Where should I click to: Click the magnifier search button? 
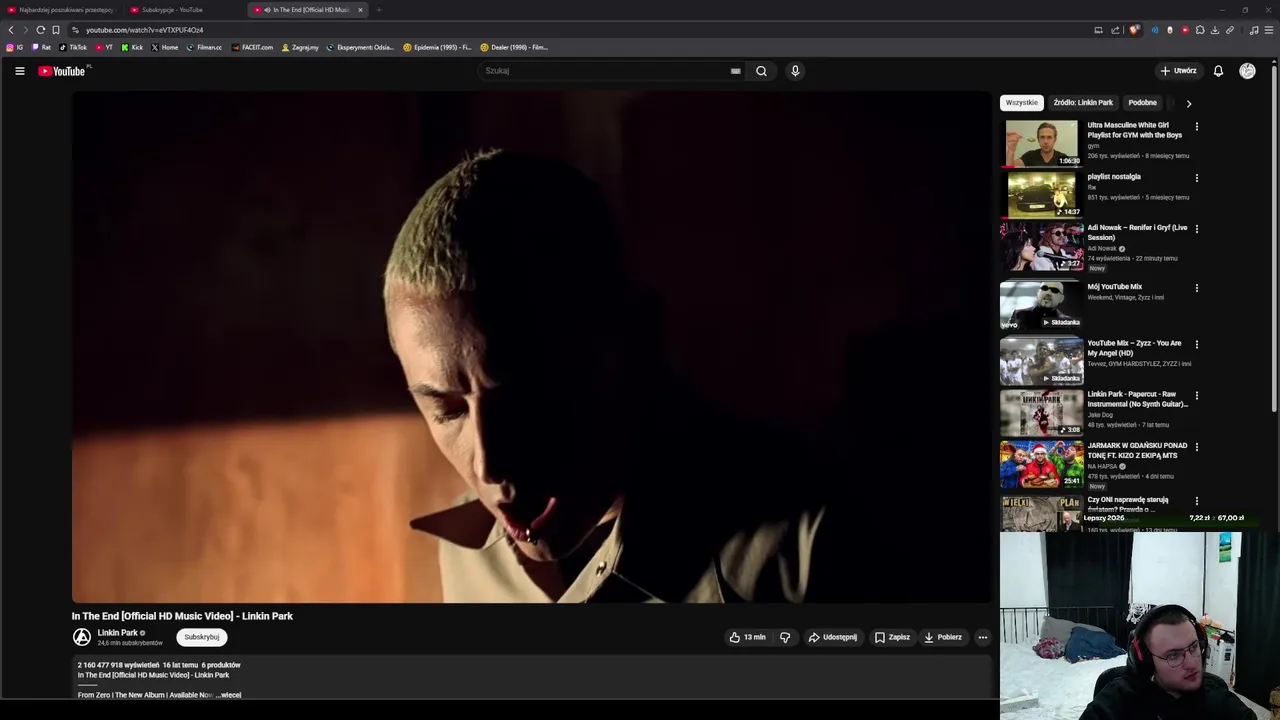tap(761, 71)
